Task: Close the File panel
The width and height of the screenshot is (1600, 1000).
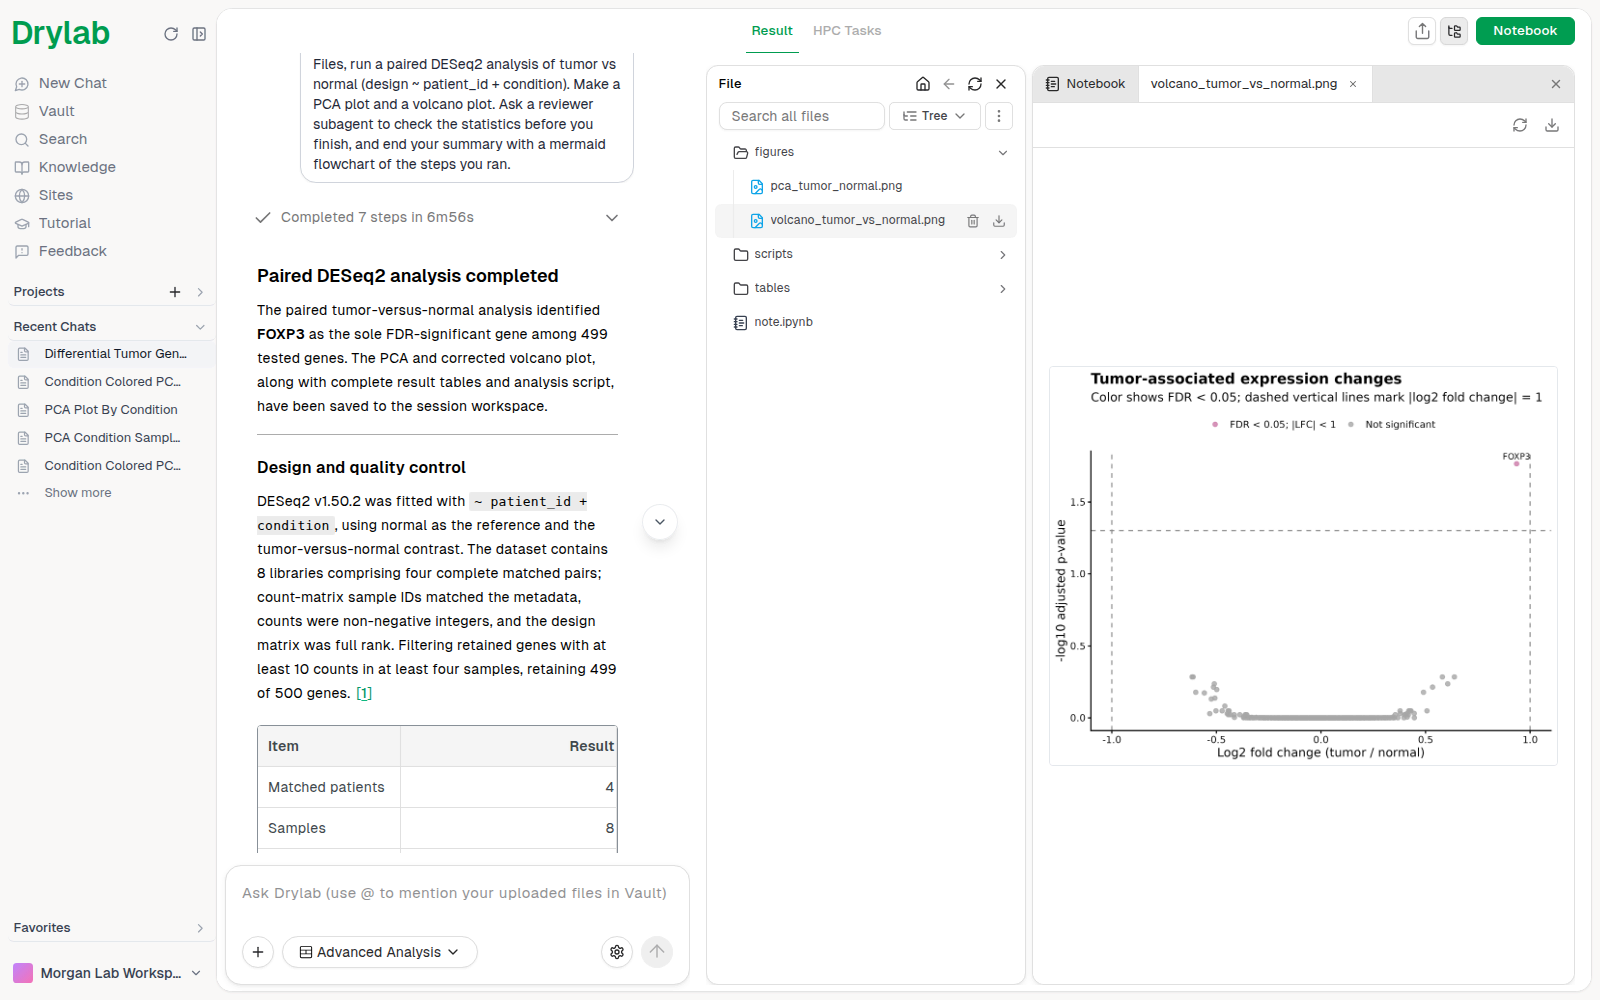Action: point(1001,84)
